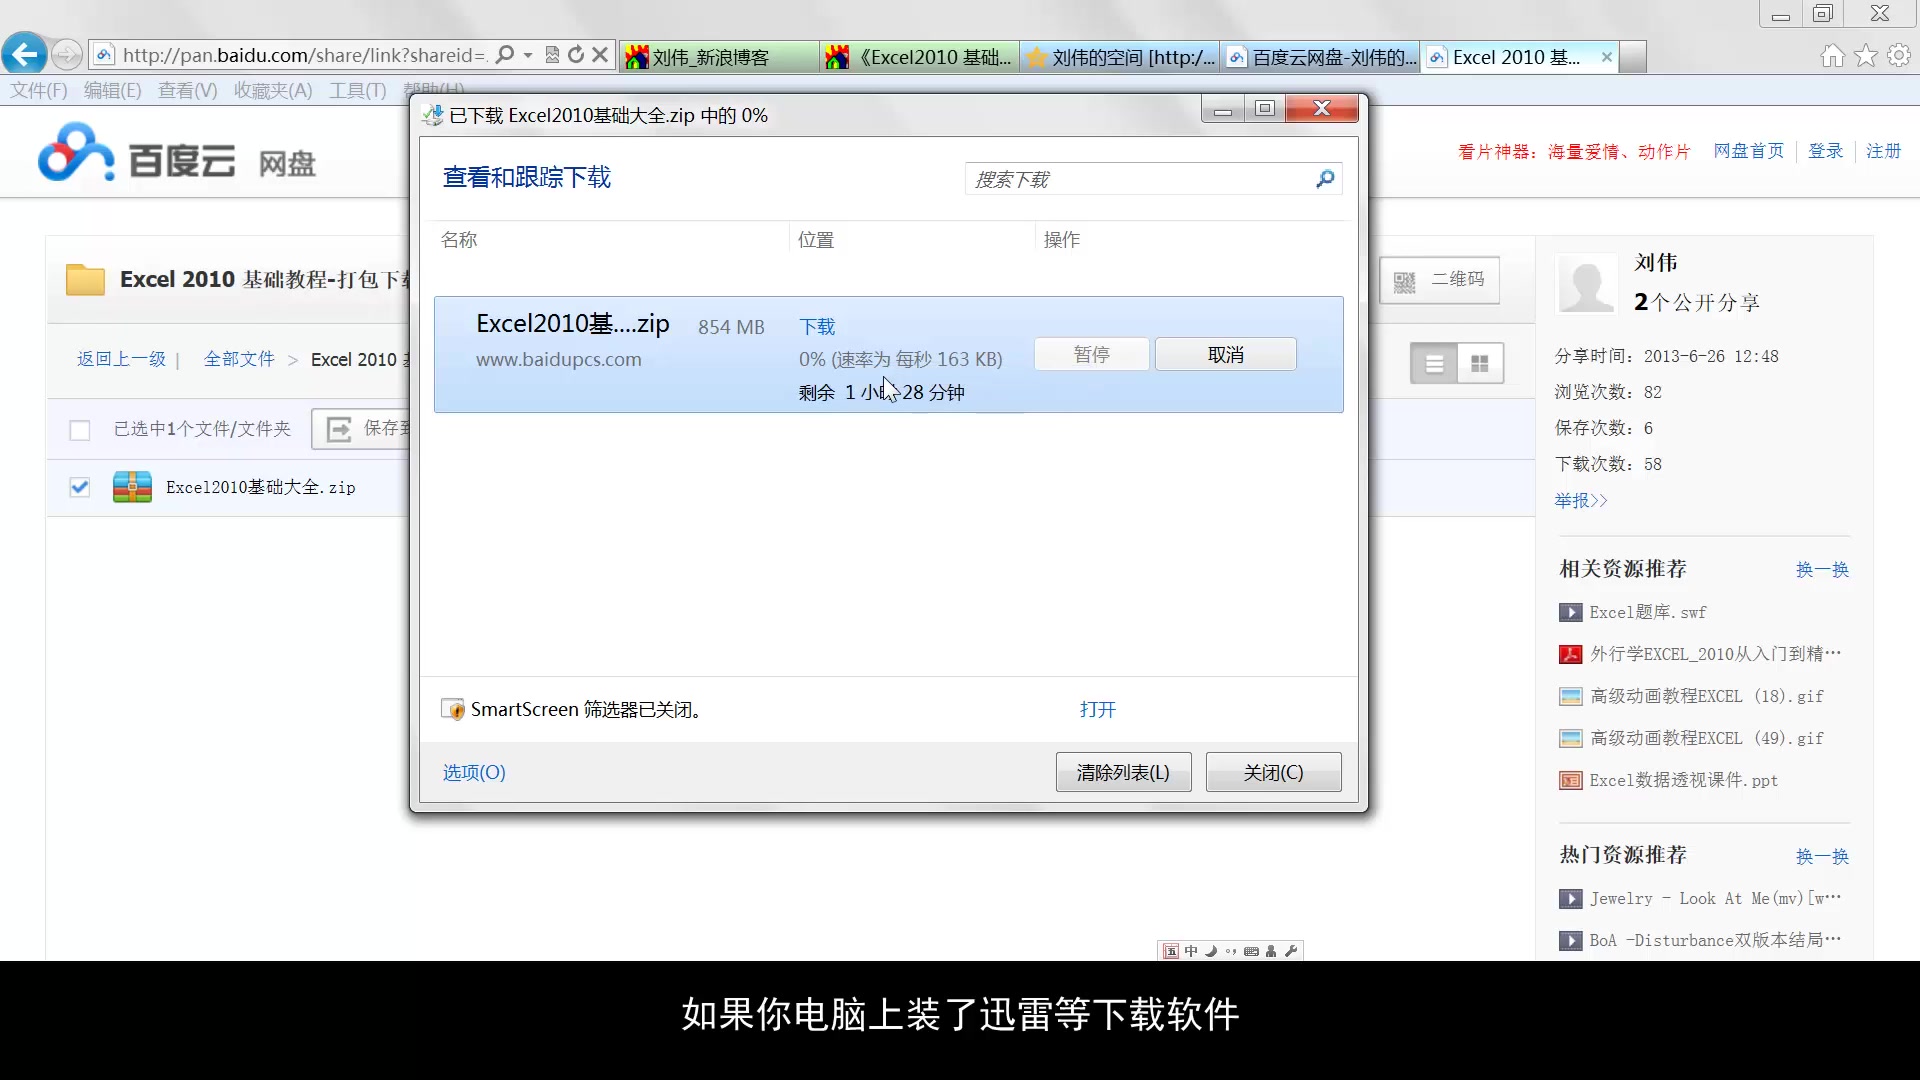Click the IME wrench settings icon
The height and width of the screenshot is (1080, 1920).
click(x=1291, y=951)
